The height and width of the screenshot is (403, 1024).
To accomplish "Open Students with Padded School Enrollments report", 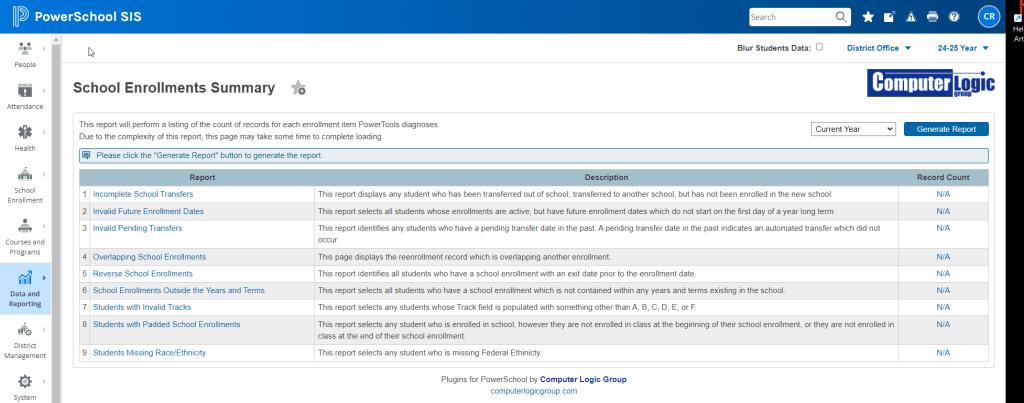I will tap(167, 325).
